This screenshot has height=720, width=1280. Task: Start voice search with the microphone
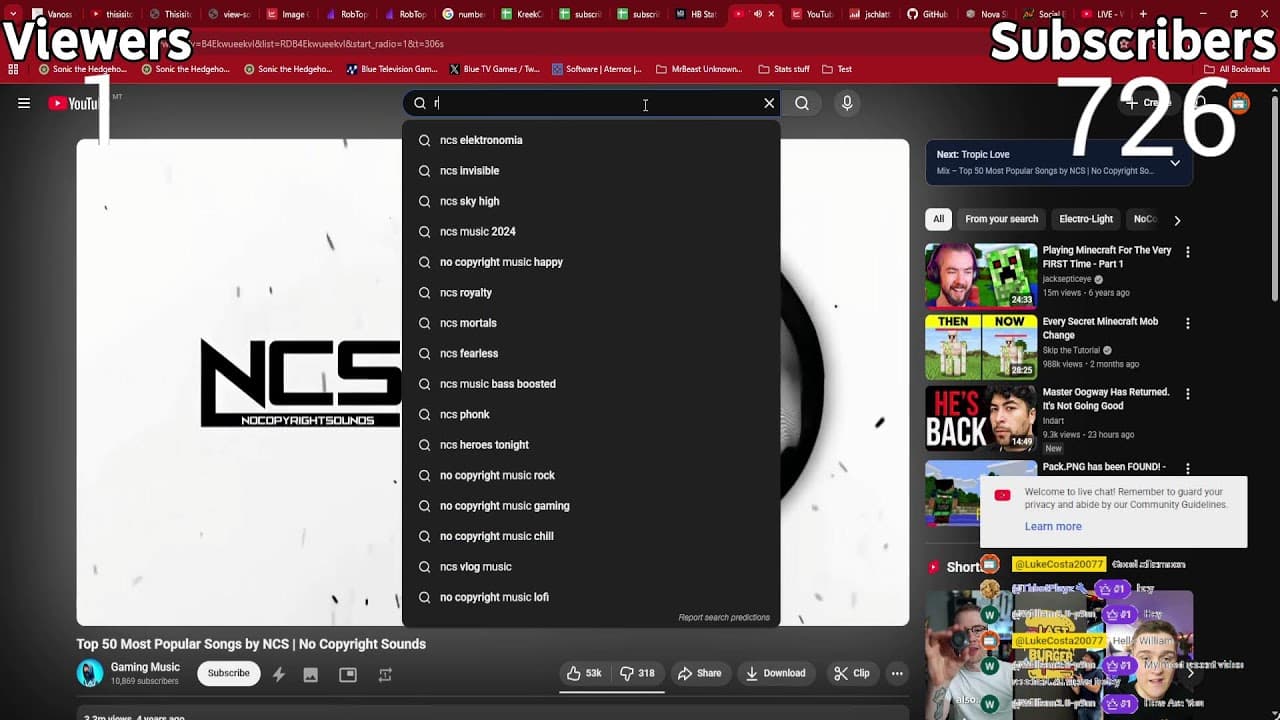pos(847,103)
